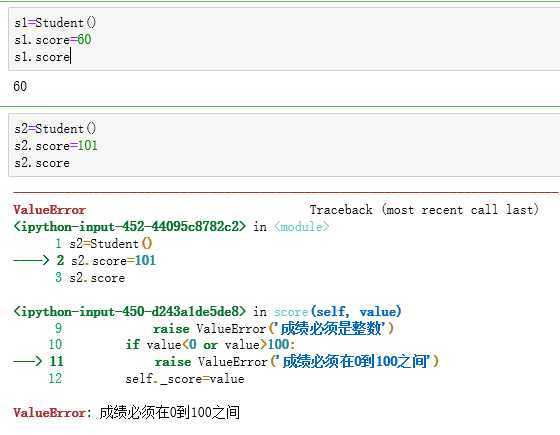Viewport: 560px width, 435px height.
Task: Click the '<module>' text in traceback
Action: 301,226
